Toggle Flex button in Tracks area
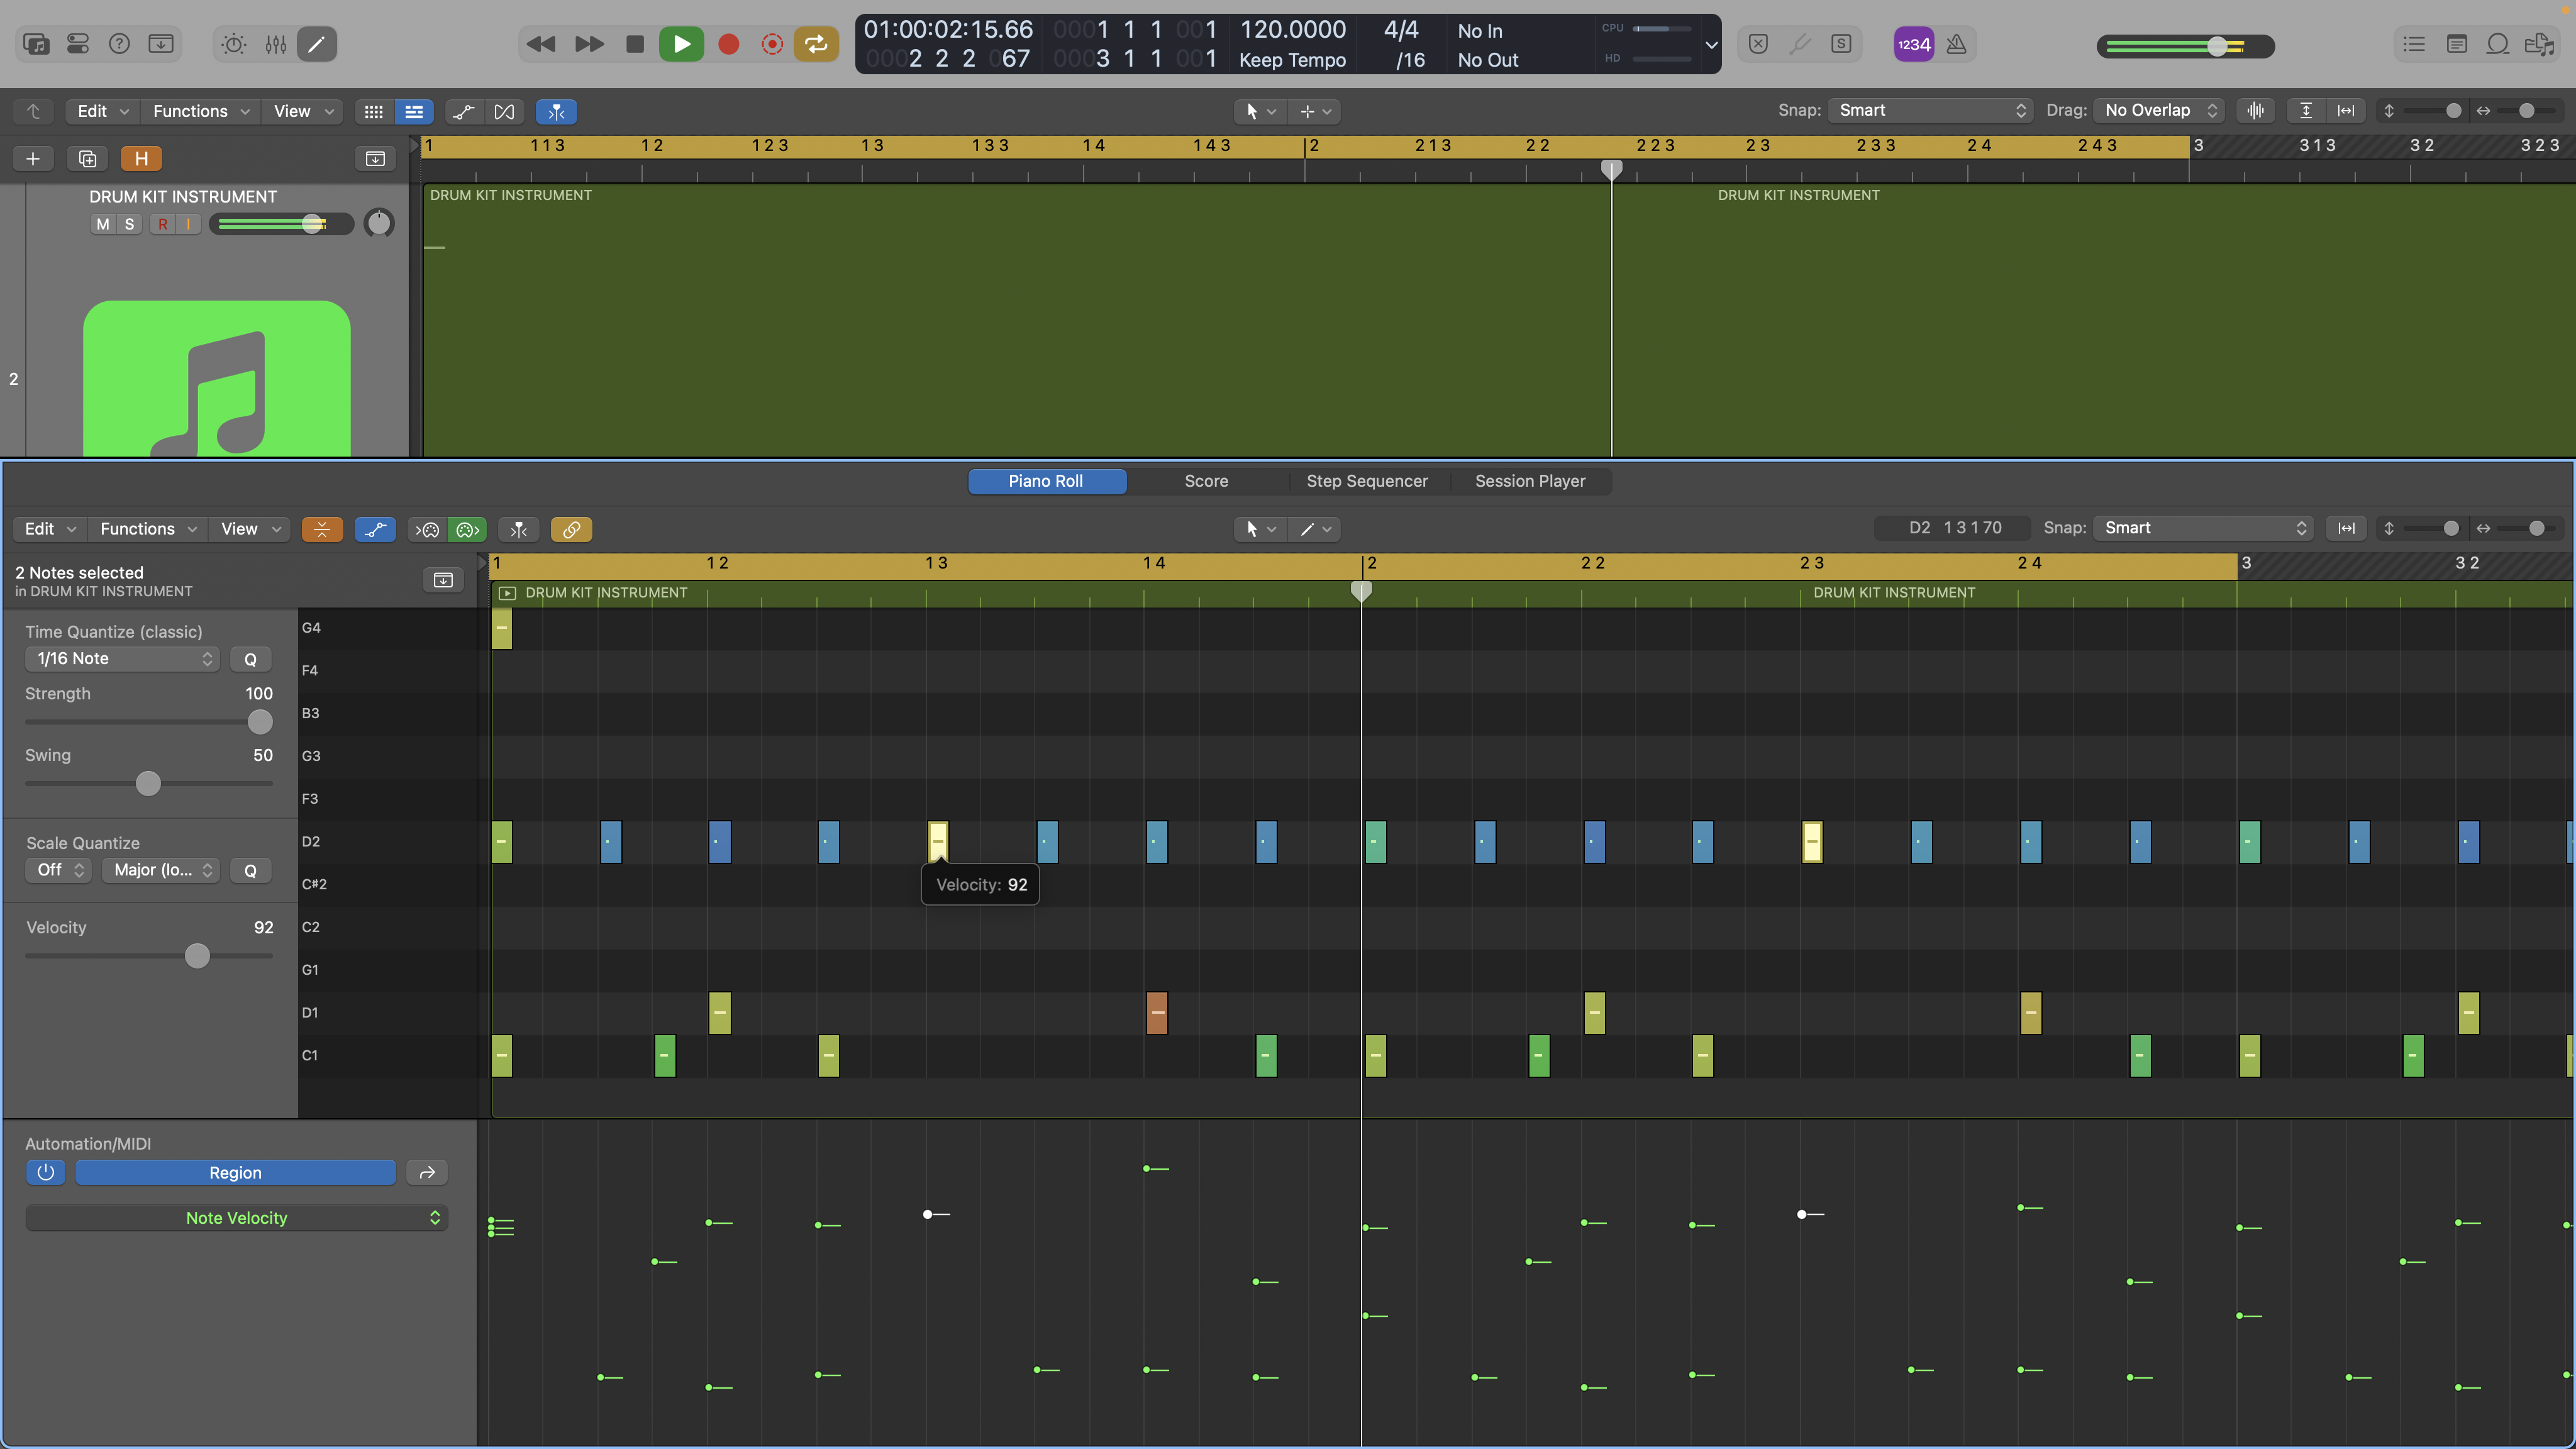Screen dimensions: 2576x1449 pyautogui.click(x=505, y=111)
